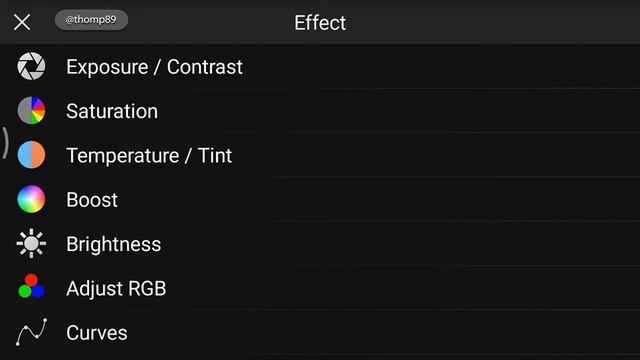This screenshot has width=640, height=360.
Task: Click the Adjust RGB three-dot icon
Action: tap(31, 287)
